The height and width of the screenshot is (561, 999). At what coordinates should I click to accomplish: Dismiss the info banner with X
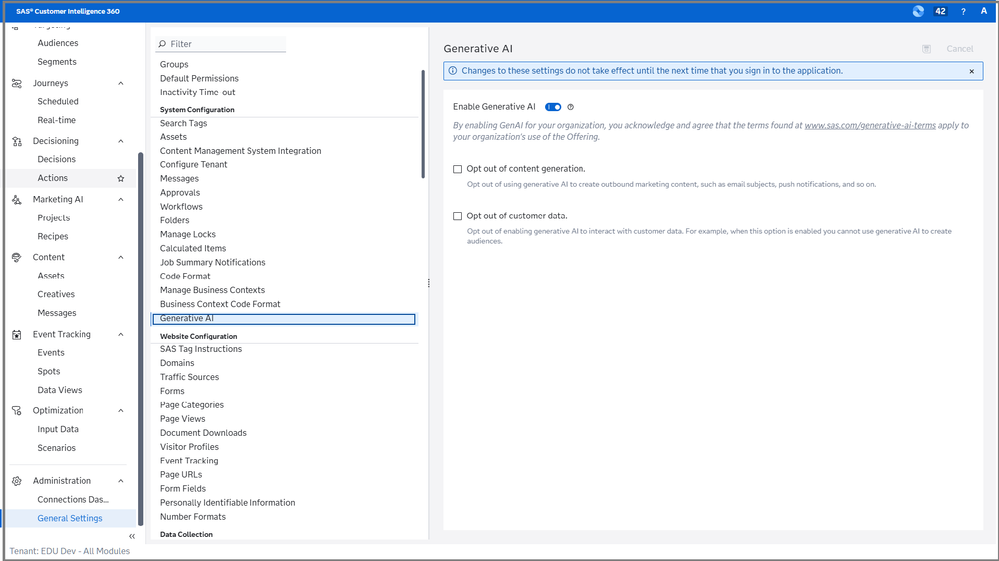point(972,71)
